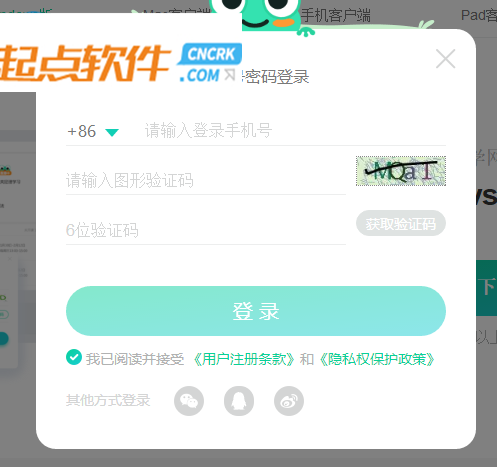Focus the 请输入图形验证码 captcha field
Image resolution: width=497 pixels, height=467 pixels.
click(x=206, y=180)
